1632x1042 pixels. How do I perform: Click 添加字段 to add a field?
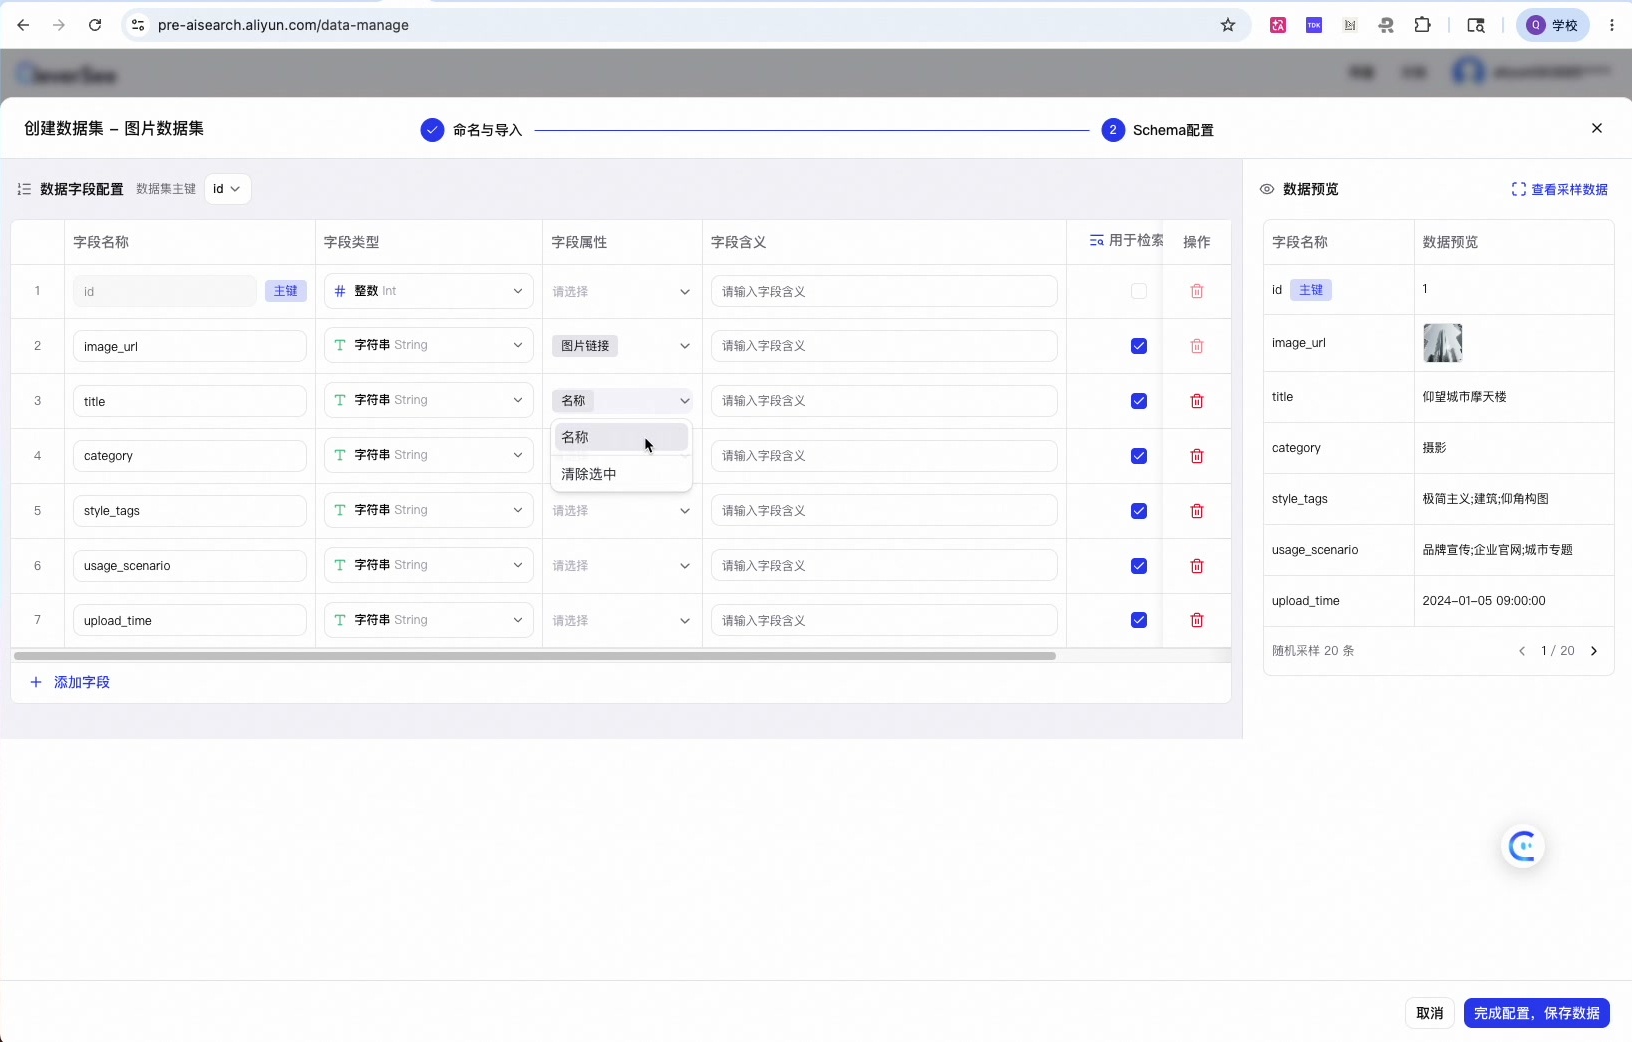70,682
